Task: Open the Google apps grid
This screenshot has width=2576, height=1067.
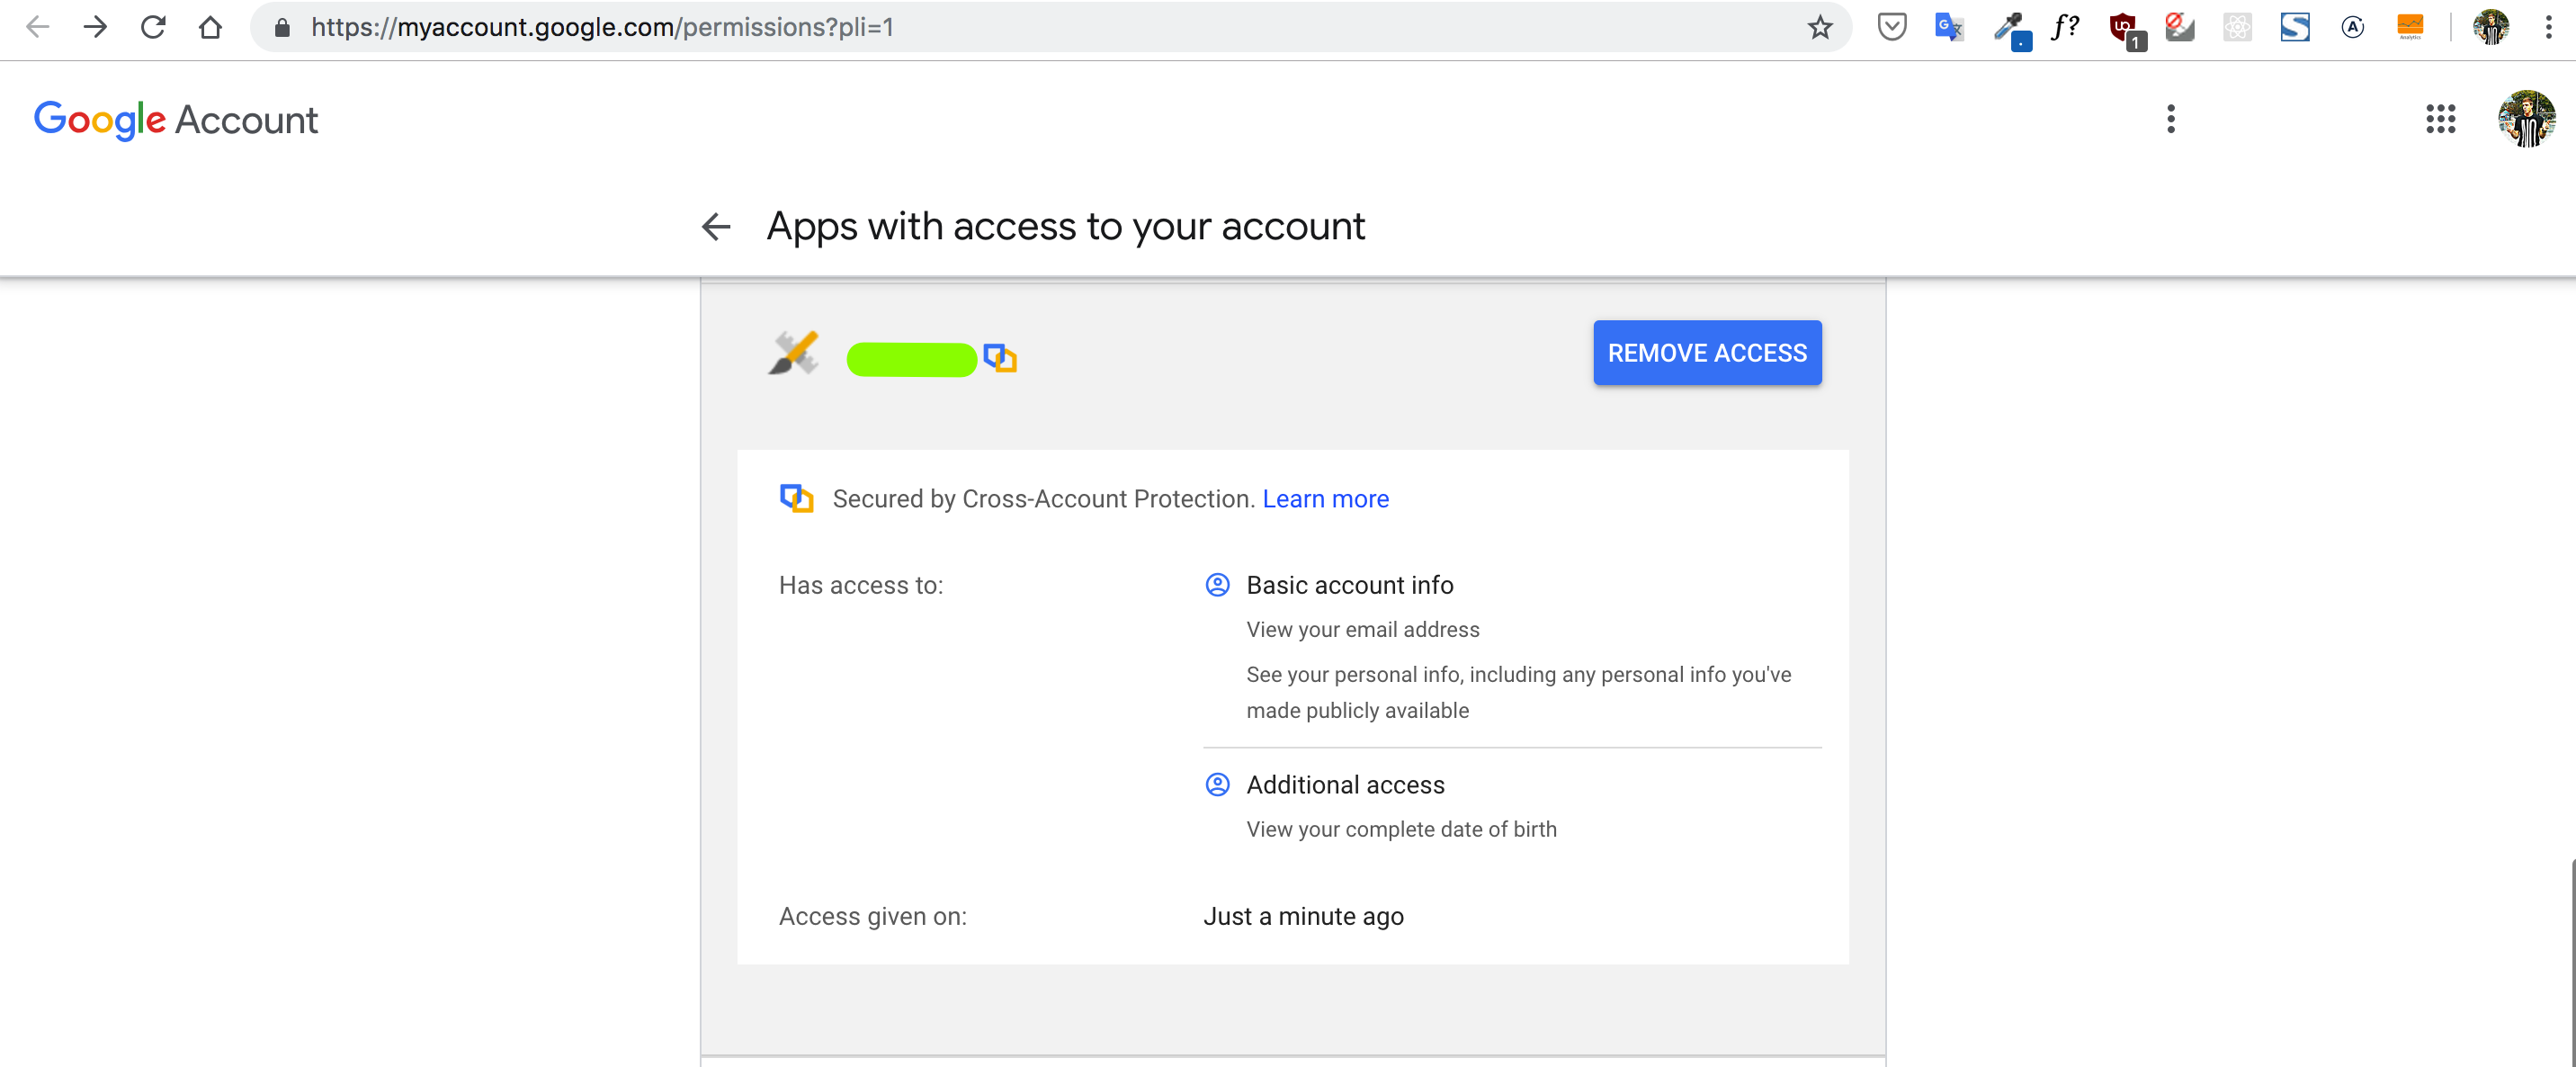Action: [x=2440, y=119]
